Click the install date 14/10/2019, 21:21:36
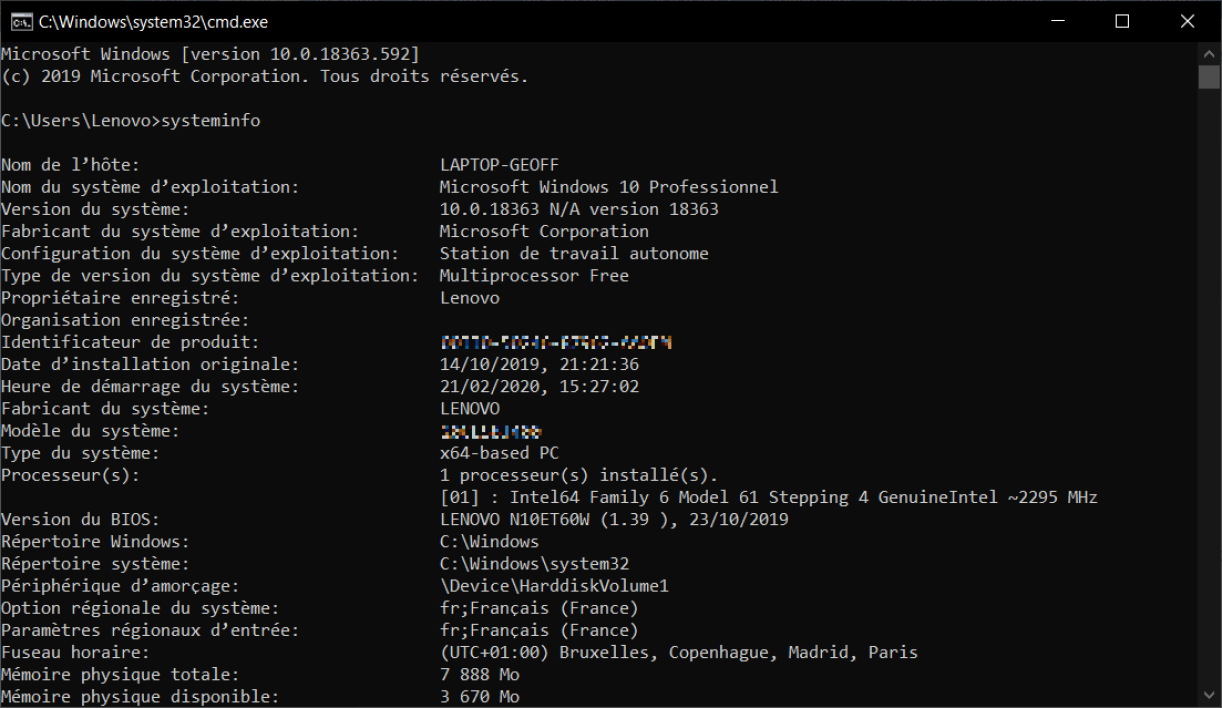 pos(539,365)
